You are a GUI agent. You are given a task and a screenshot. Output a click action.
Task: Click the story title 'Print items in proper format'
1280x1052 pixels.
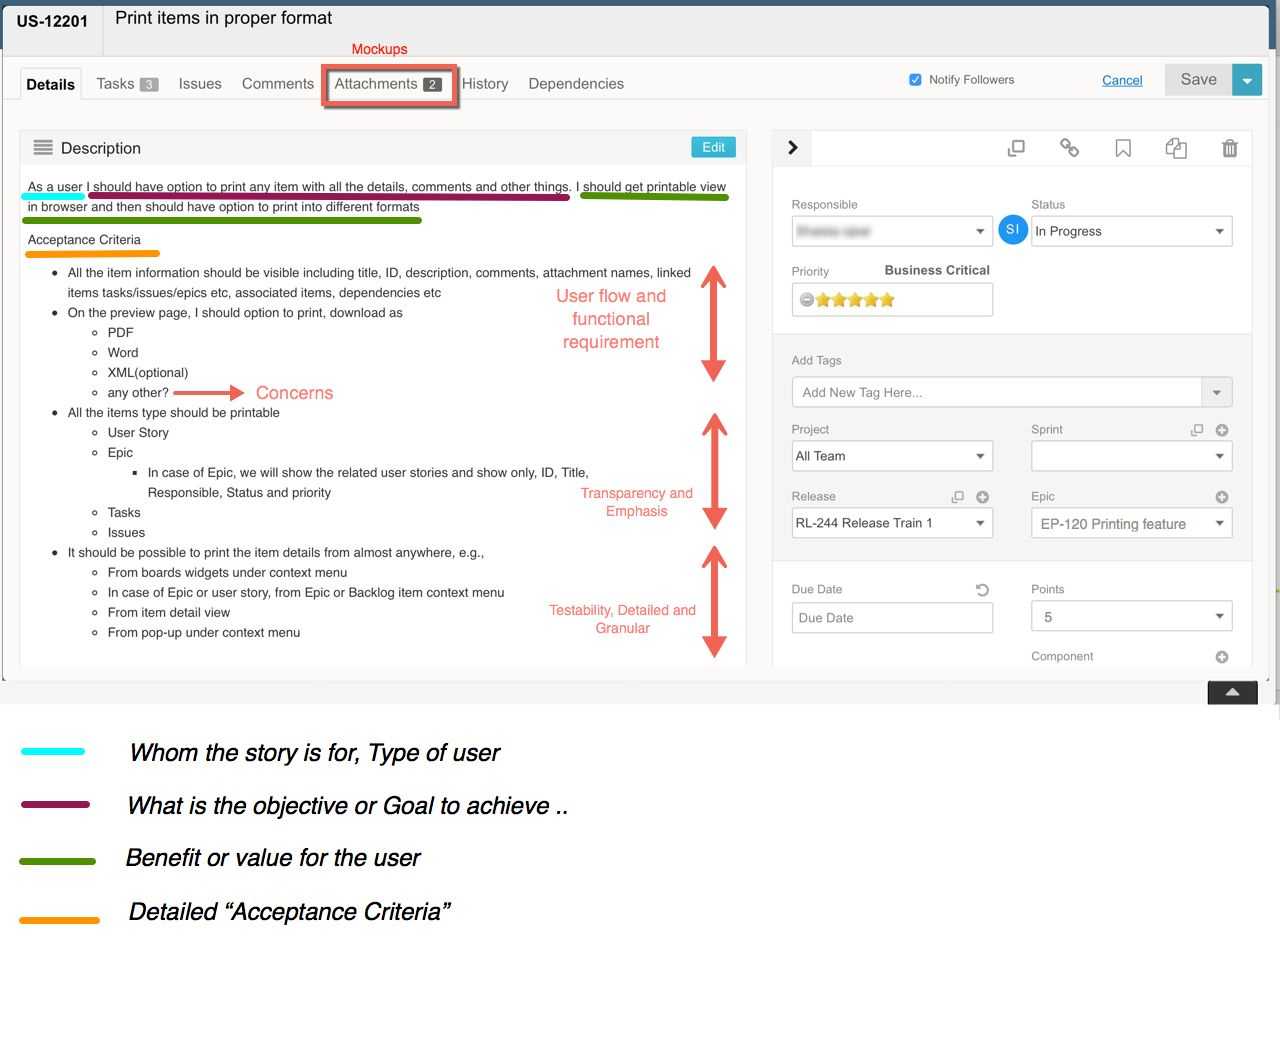pos(224,18)
